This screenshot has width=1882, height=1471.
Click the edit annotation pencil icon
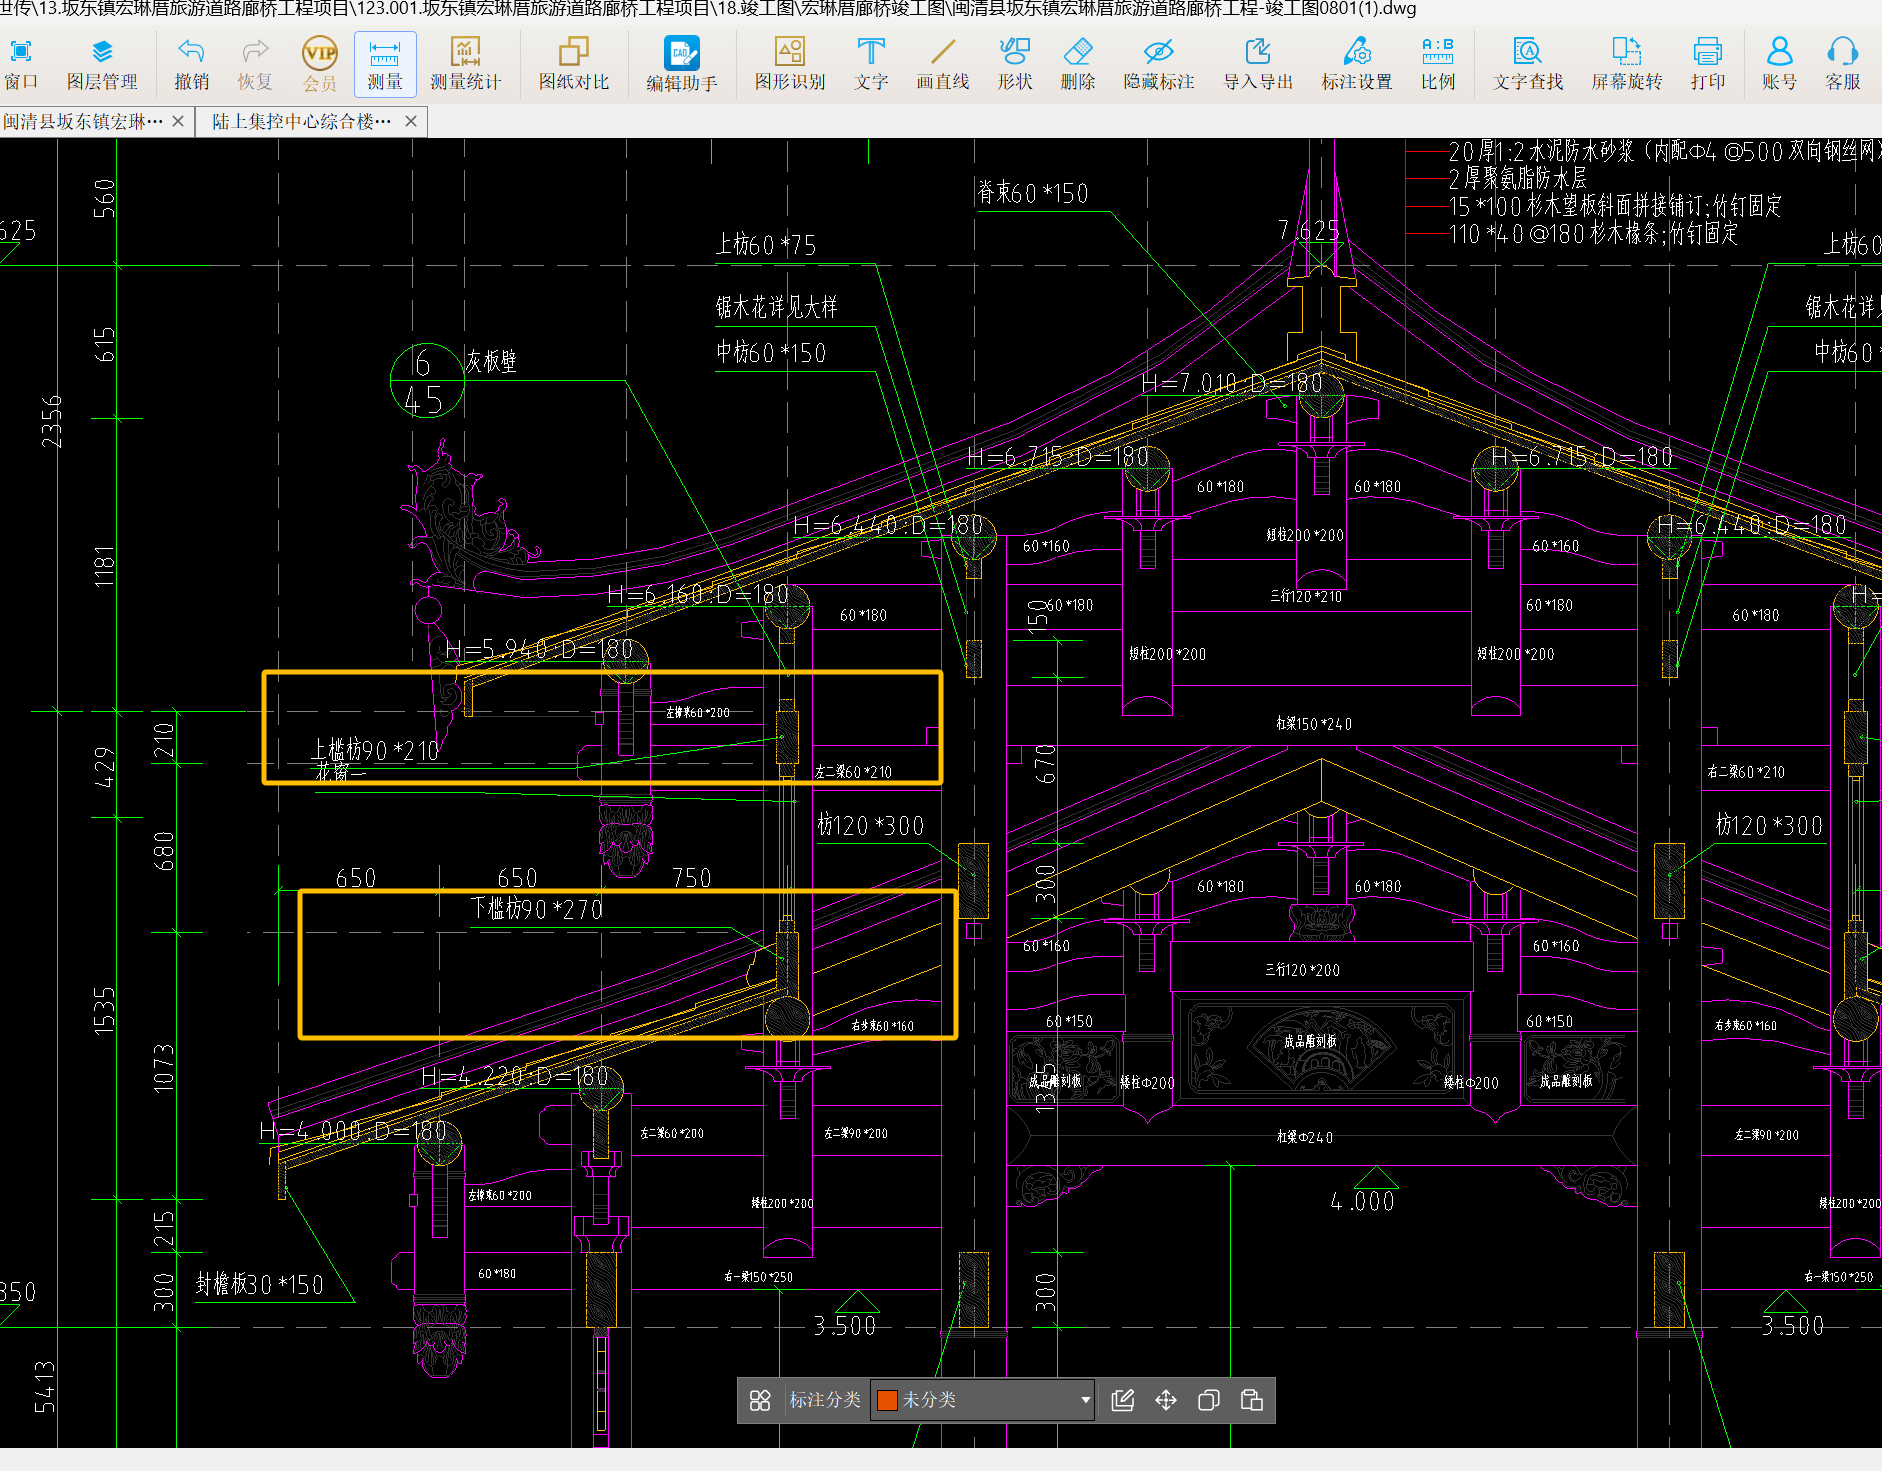pos(1123,1400)
